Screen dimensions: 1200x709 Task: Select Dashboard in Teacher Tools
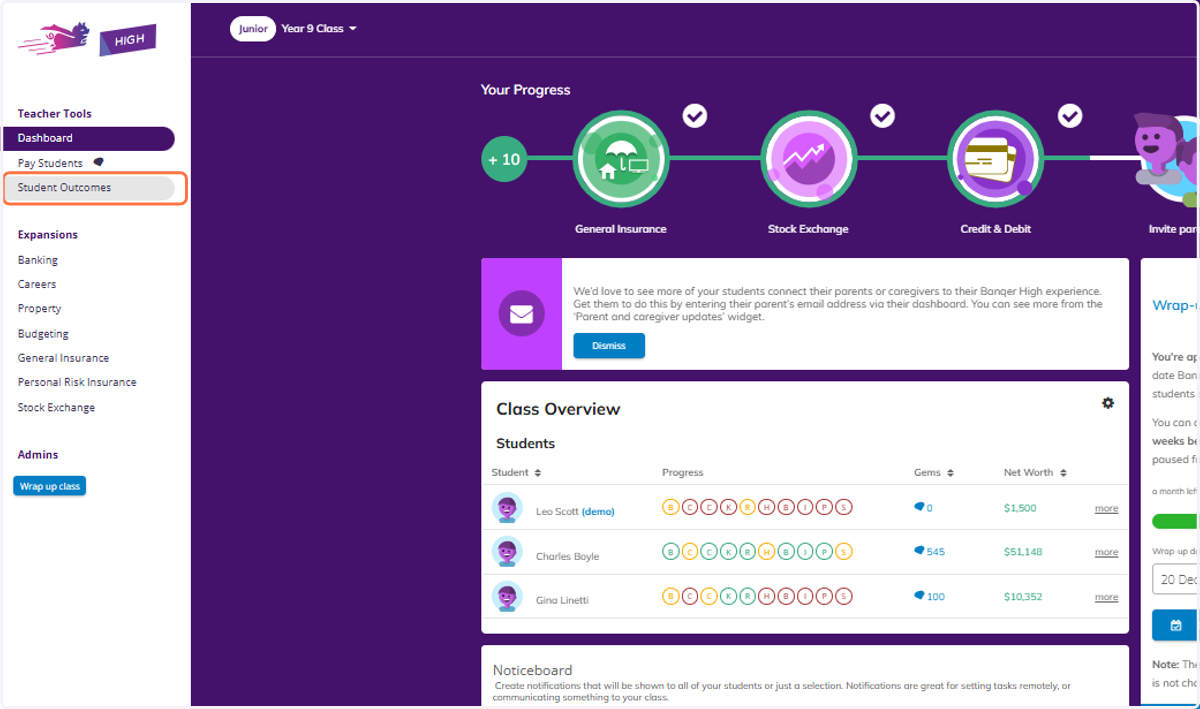tap(89, 138)
